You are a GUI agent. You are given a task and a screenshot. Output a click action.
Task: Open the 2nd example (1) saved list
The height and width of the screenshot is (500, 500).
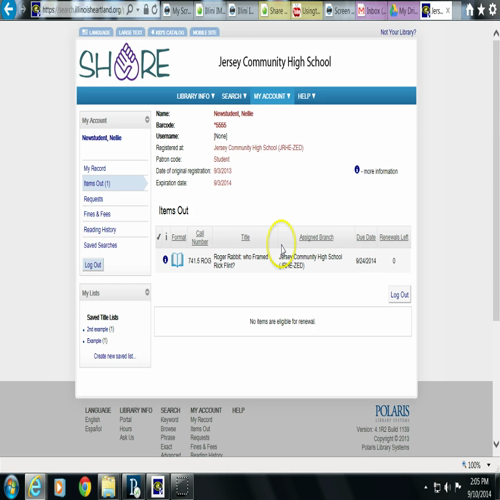[x=100, y=329]
